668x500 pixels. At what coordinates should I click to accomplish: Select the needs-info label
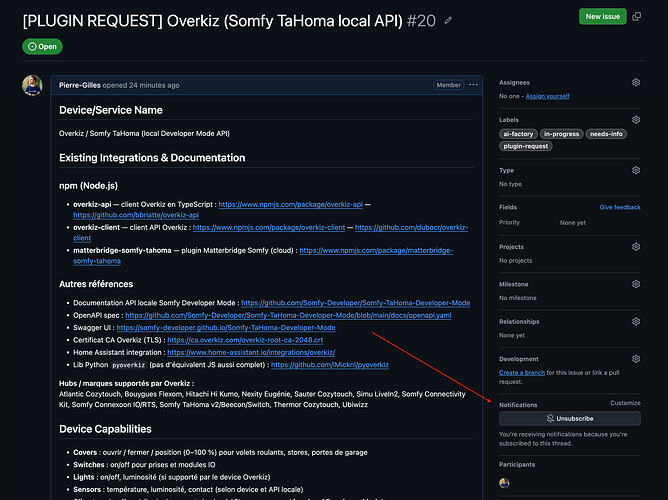point(606,134)
